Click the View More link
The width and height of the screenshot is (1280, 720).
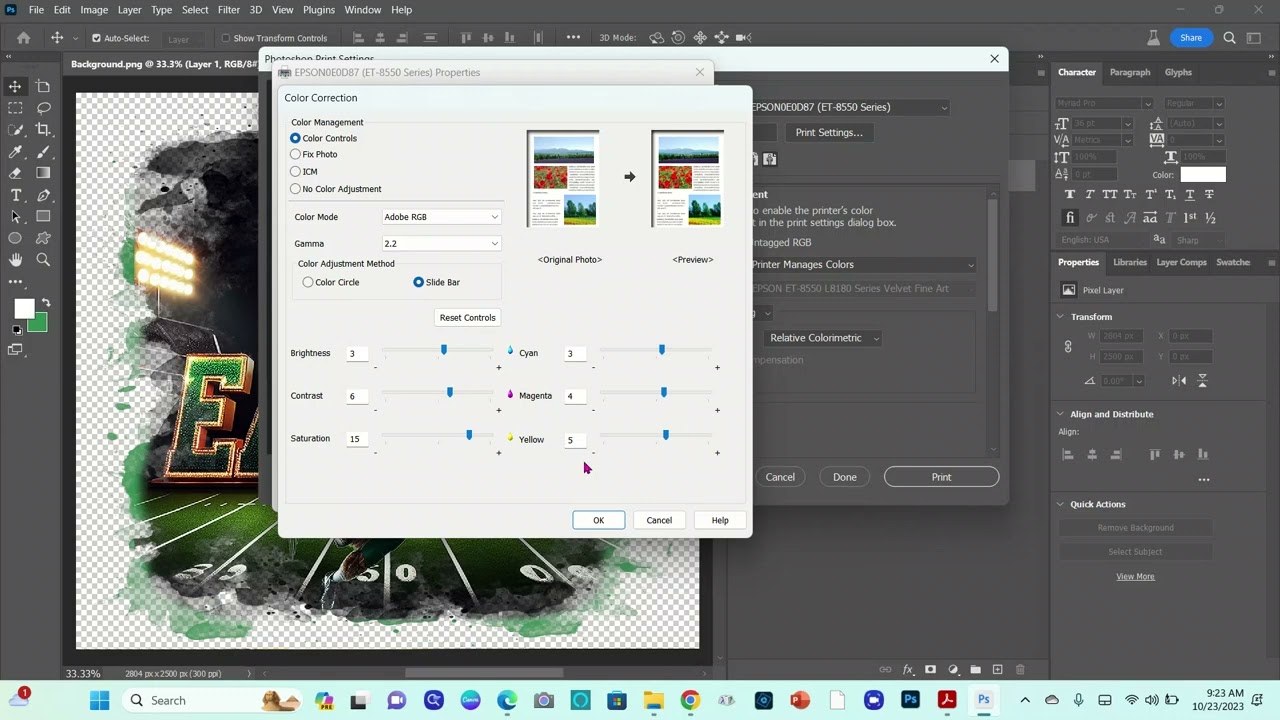[1135, 576]
